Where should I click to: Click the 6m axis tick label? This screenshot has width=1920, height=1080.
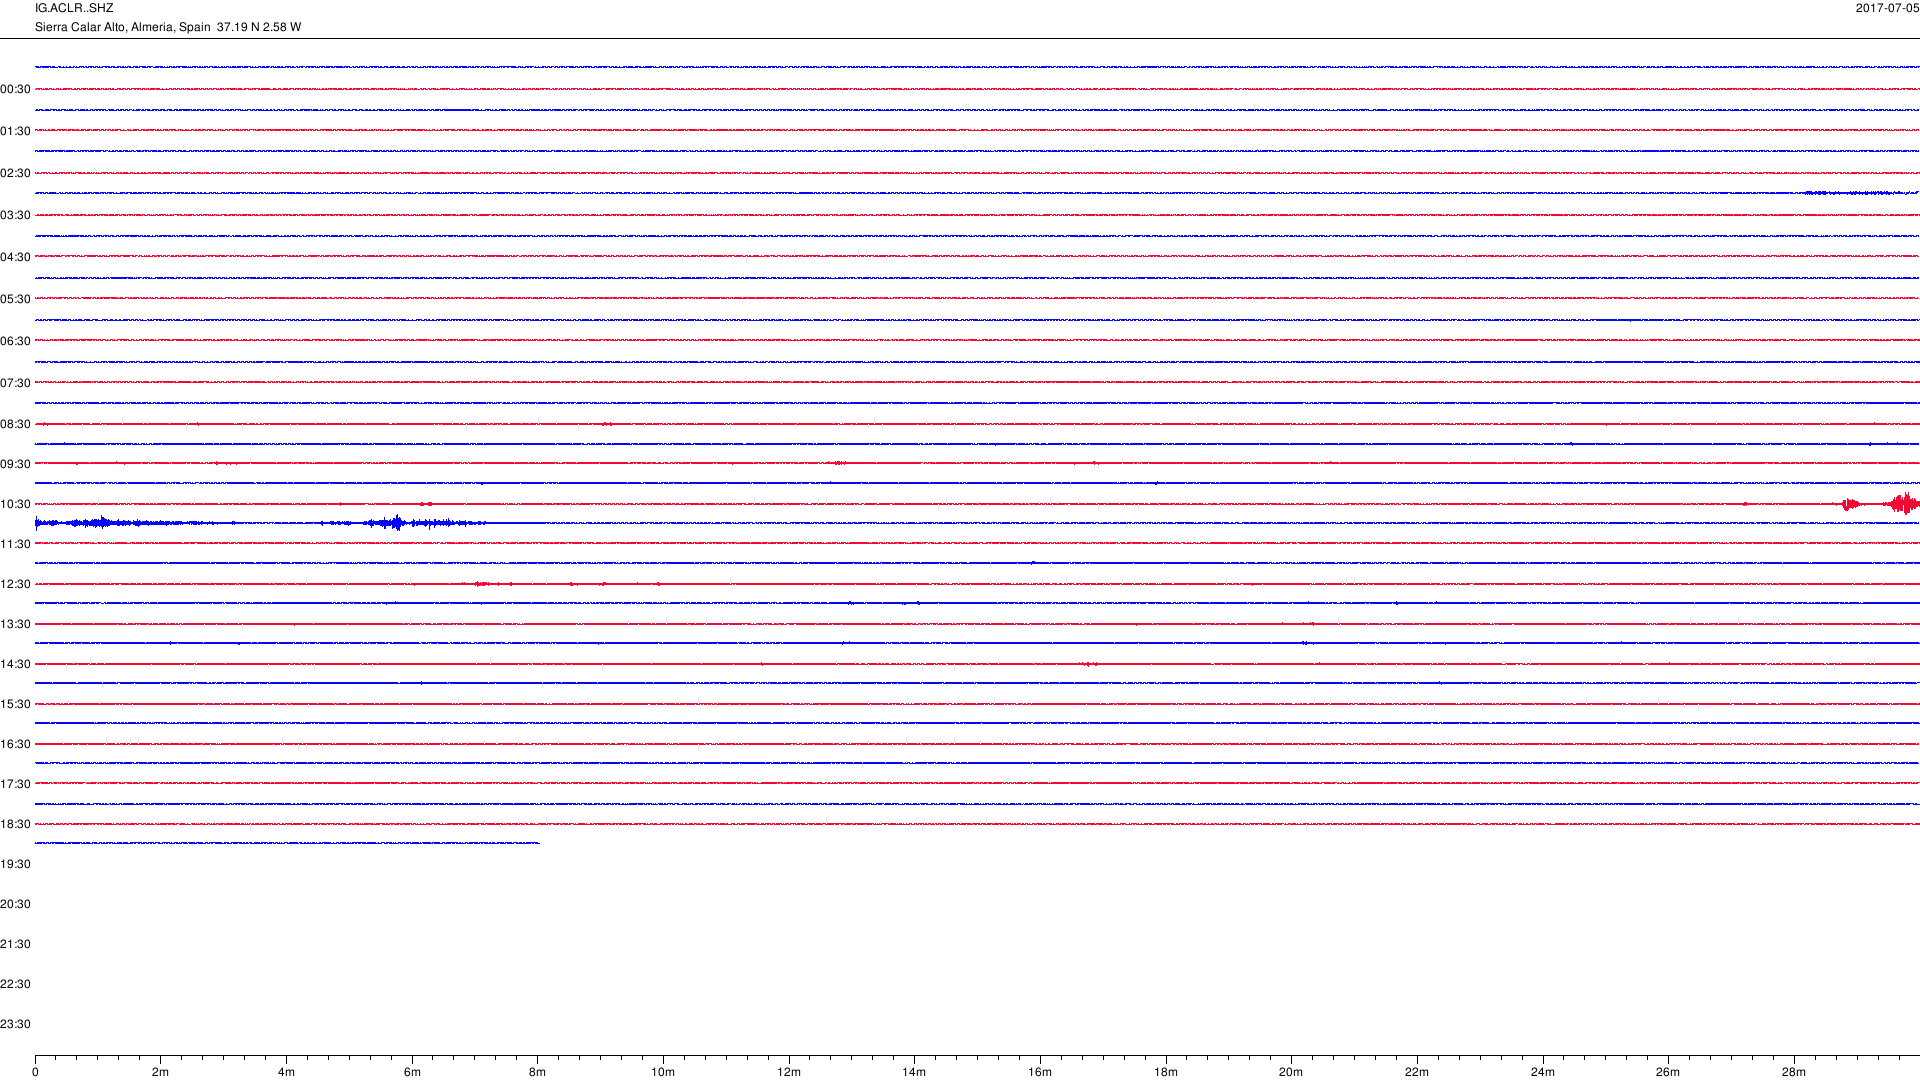click(x=412, y=1072)
